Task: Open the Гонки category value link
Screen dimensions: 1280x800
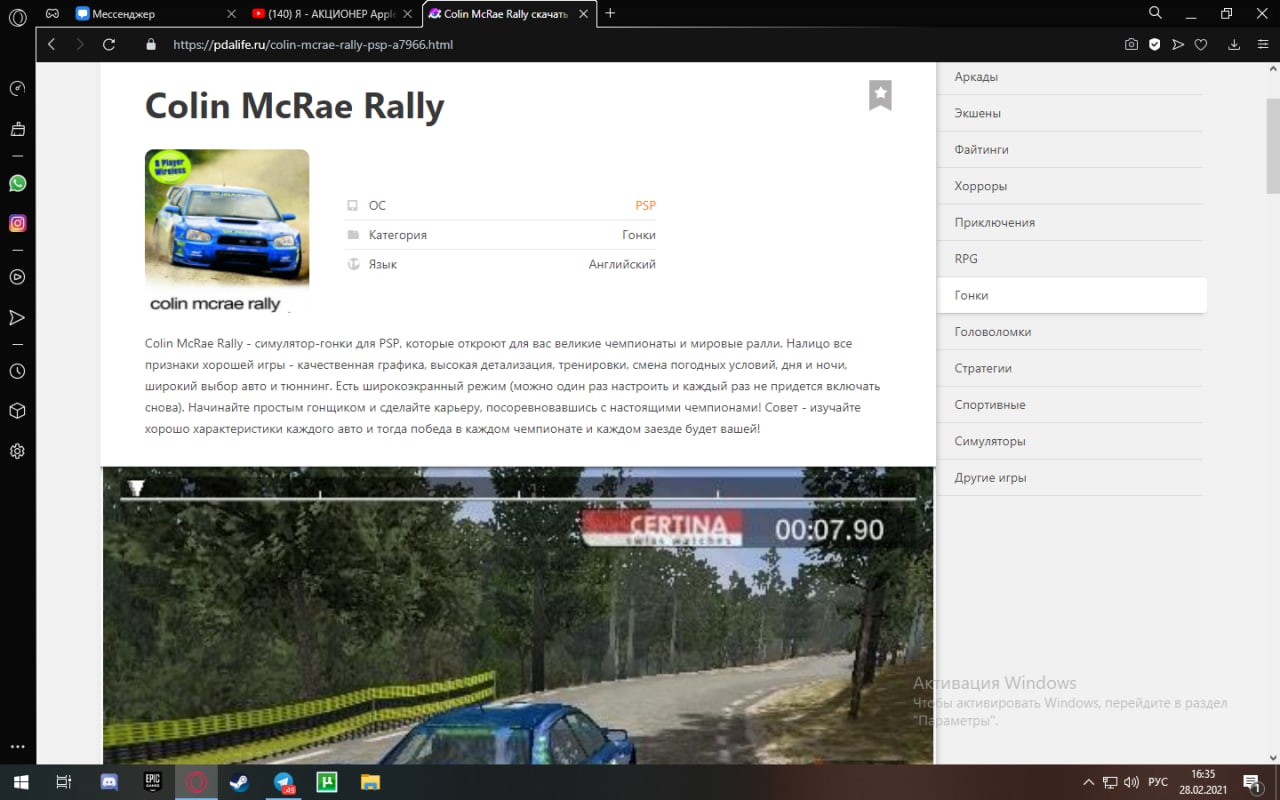Action: pyautogui.click(x=639, y=235)
